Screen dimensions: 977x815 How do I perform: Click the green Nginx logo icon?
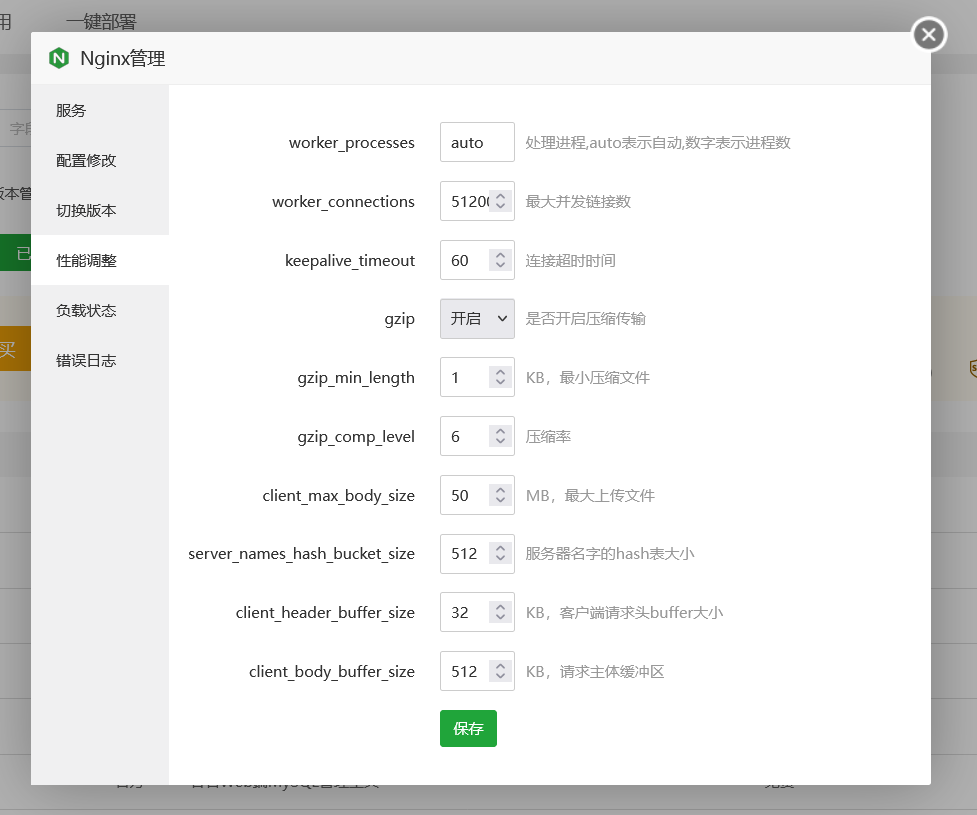pos(59,58)
